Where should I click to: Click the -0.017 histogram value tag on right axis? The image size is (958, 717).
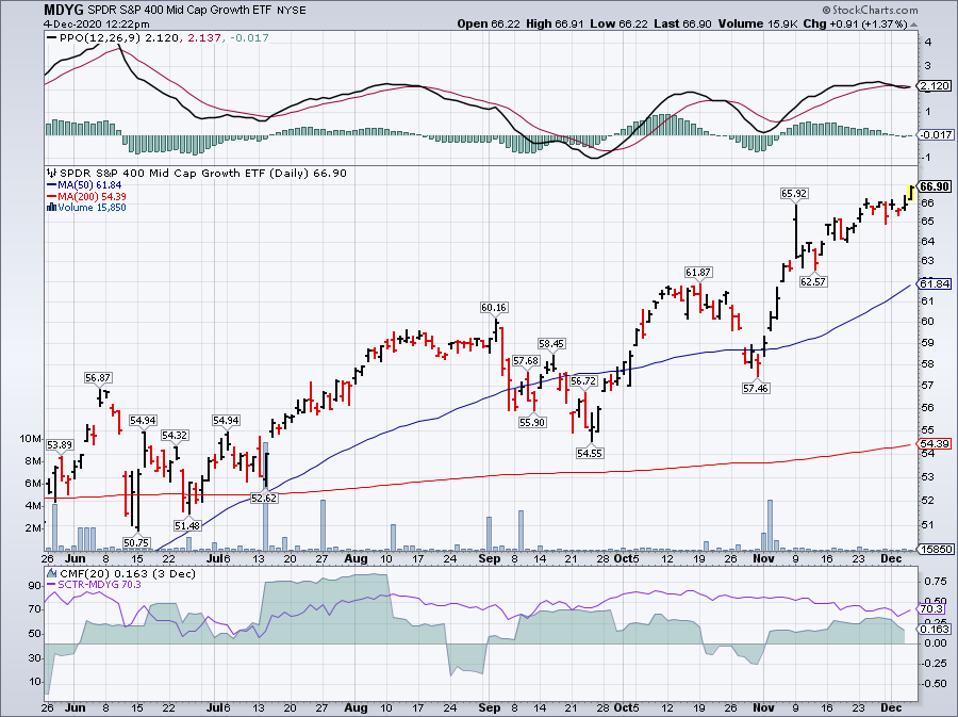pos(935,135)
